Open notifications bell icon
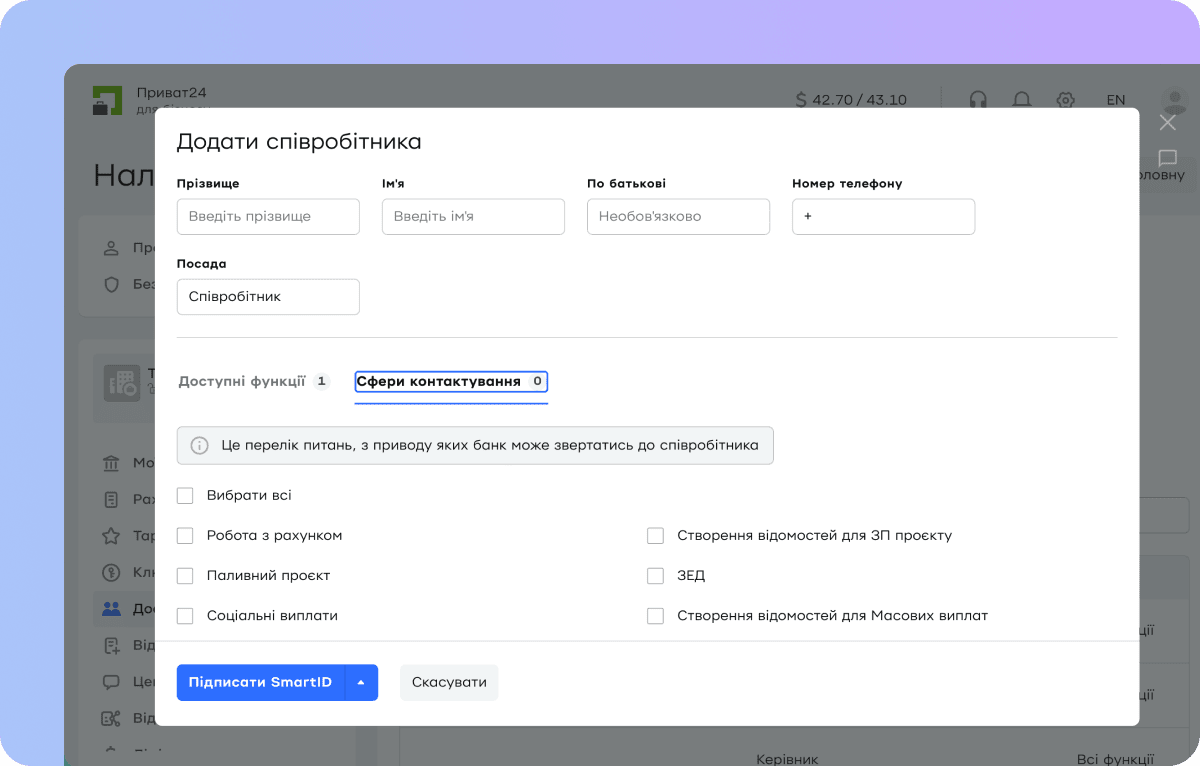This screenshot has width=1200, height=766. click(x=1022, y=99)
